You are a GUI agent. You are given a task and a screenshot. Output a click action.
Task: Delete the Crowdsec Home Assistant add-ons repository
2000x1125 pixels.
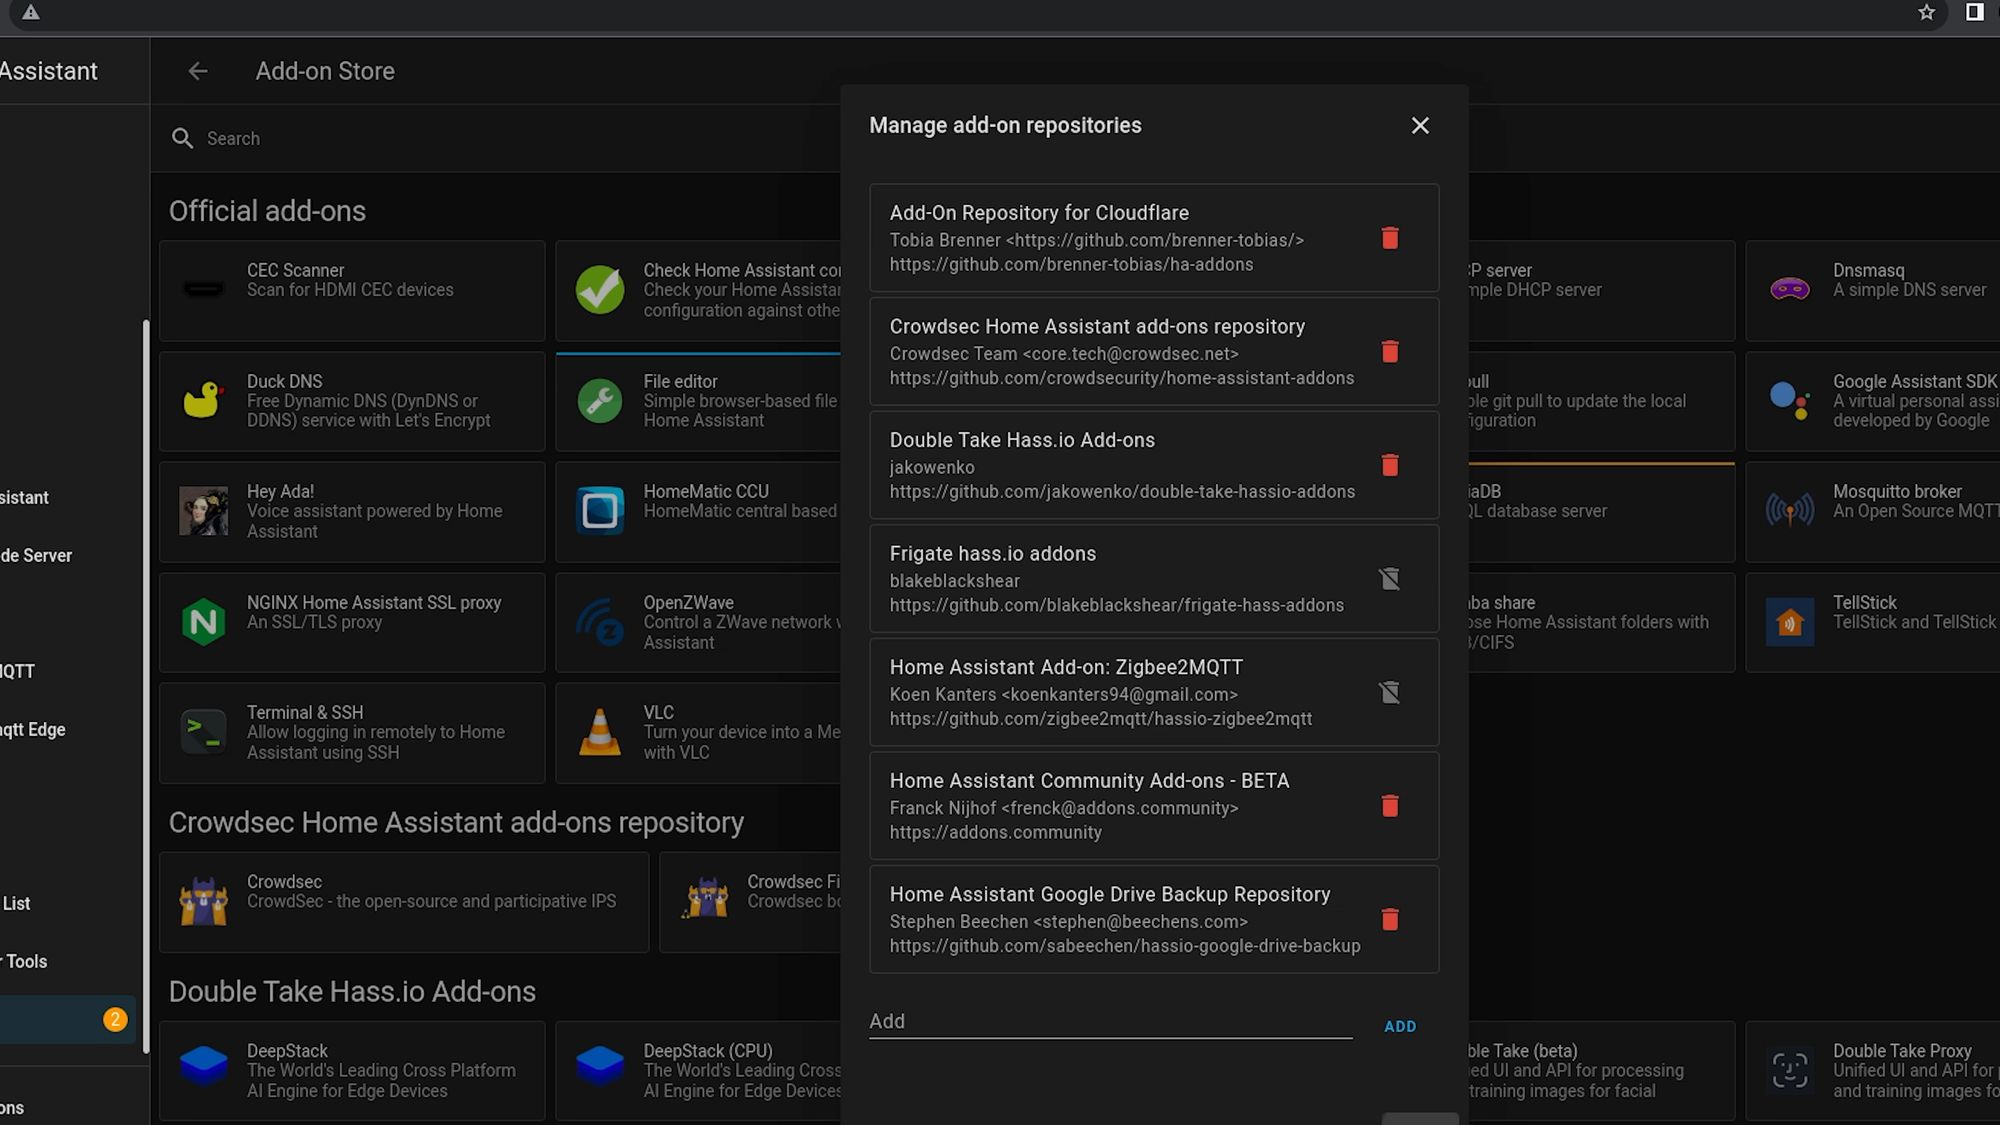coord(1389,352)
